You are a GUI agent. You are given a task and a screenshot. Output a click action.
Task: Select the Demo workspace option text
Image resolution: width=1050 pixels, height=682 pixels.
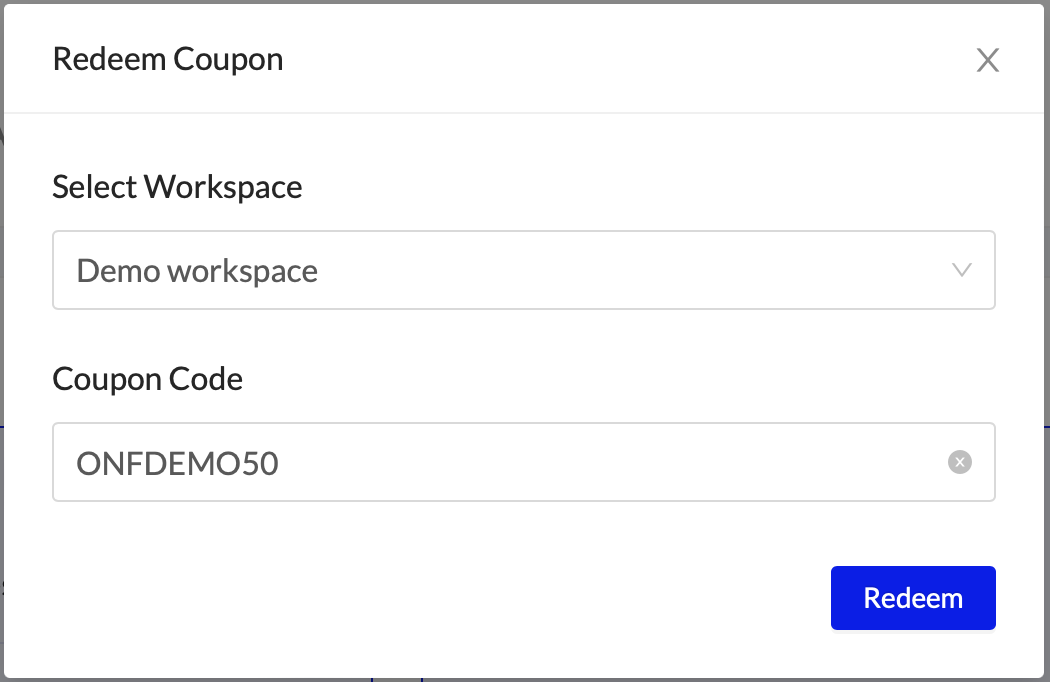[x=197, y=271]
